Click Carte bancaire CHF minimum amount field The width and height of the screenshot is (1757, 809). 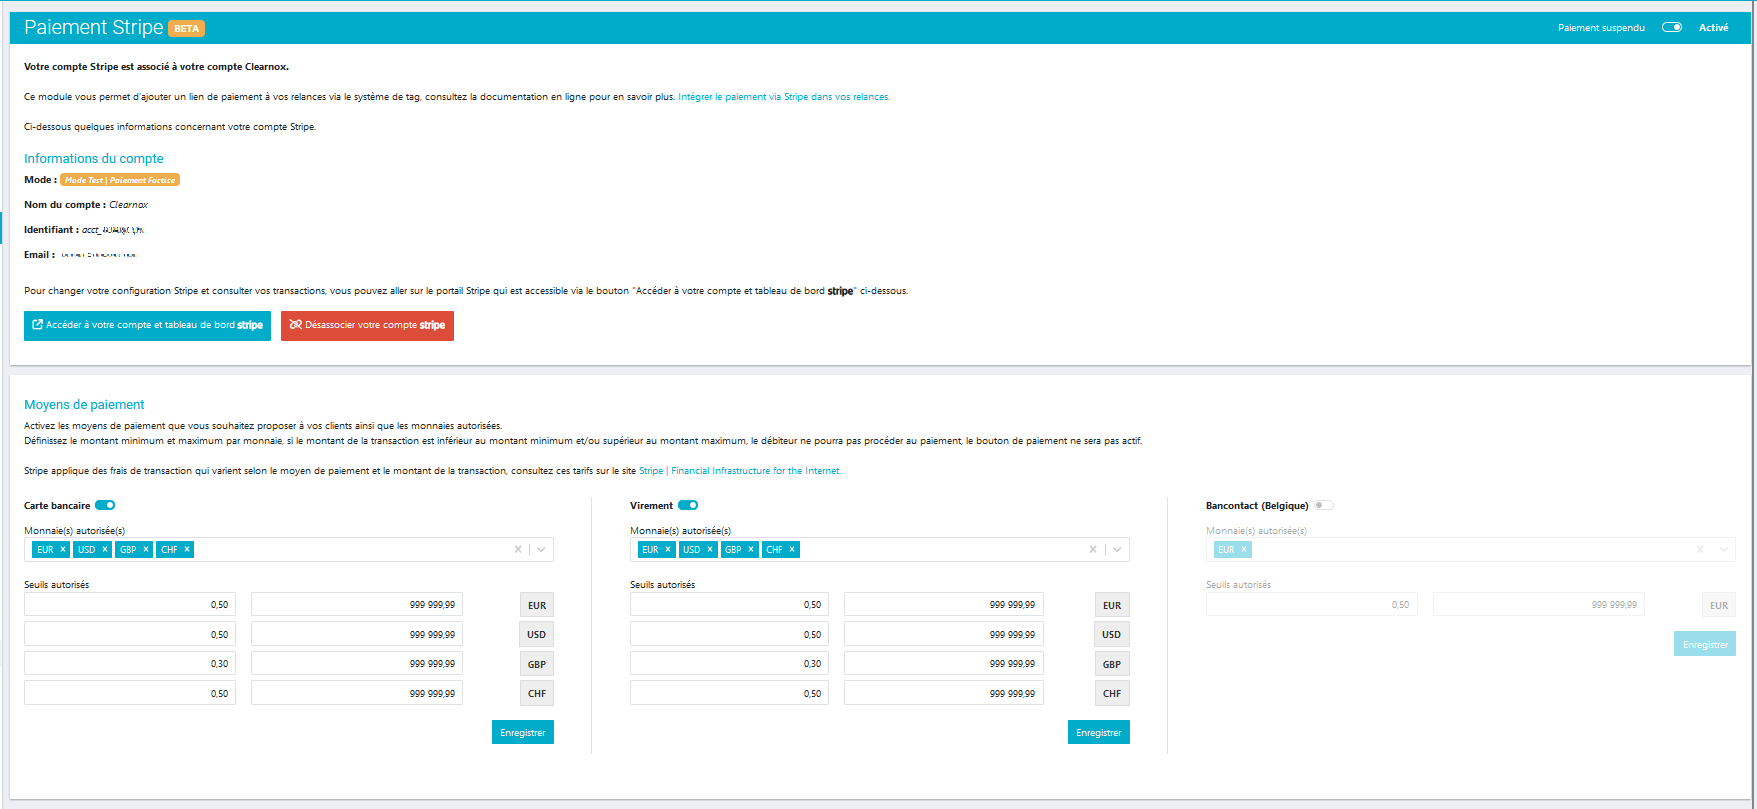click(130, 693)
